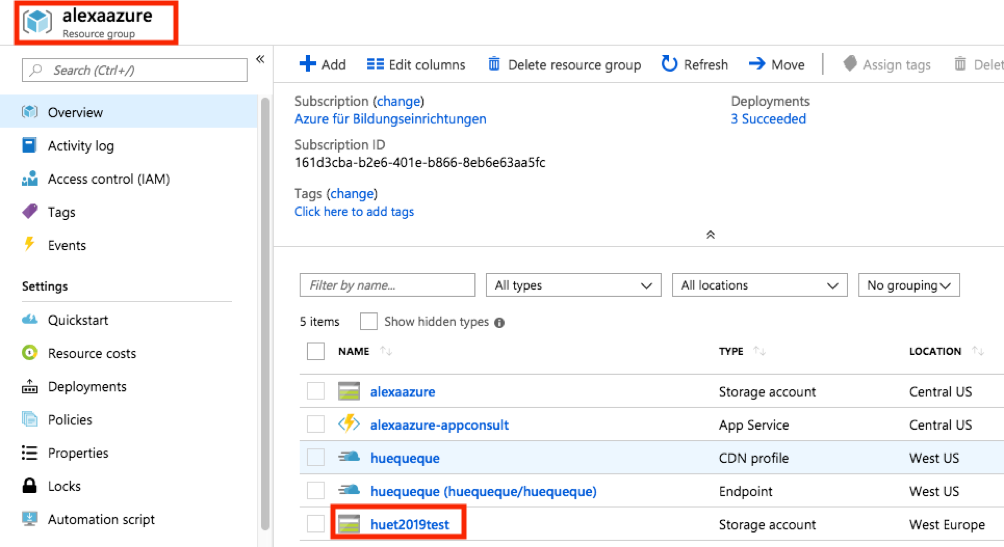
Task: Click the Search (Ctrl+/) field
Action: [134, 70]
